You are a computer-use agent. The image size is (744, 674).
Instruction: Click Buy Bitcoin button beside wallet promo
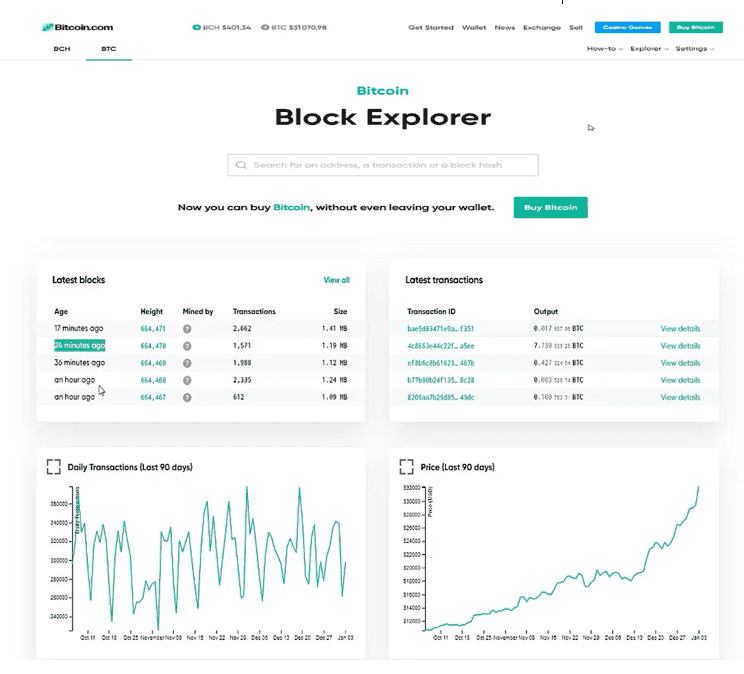point(550,207)
